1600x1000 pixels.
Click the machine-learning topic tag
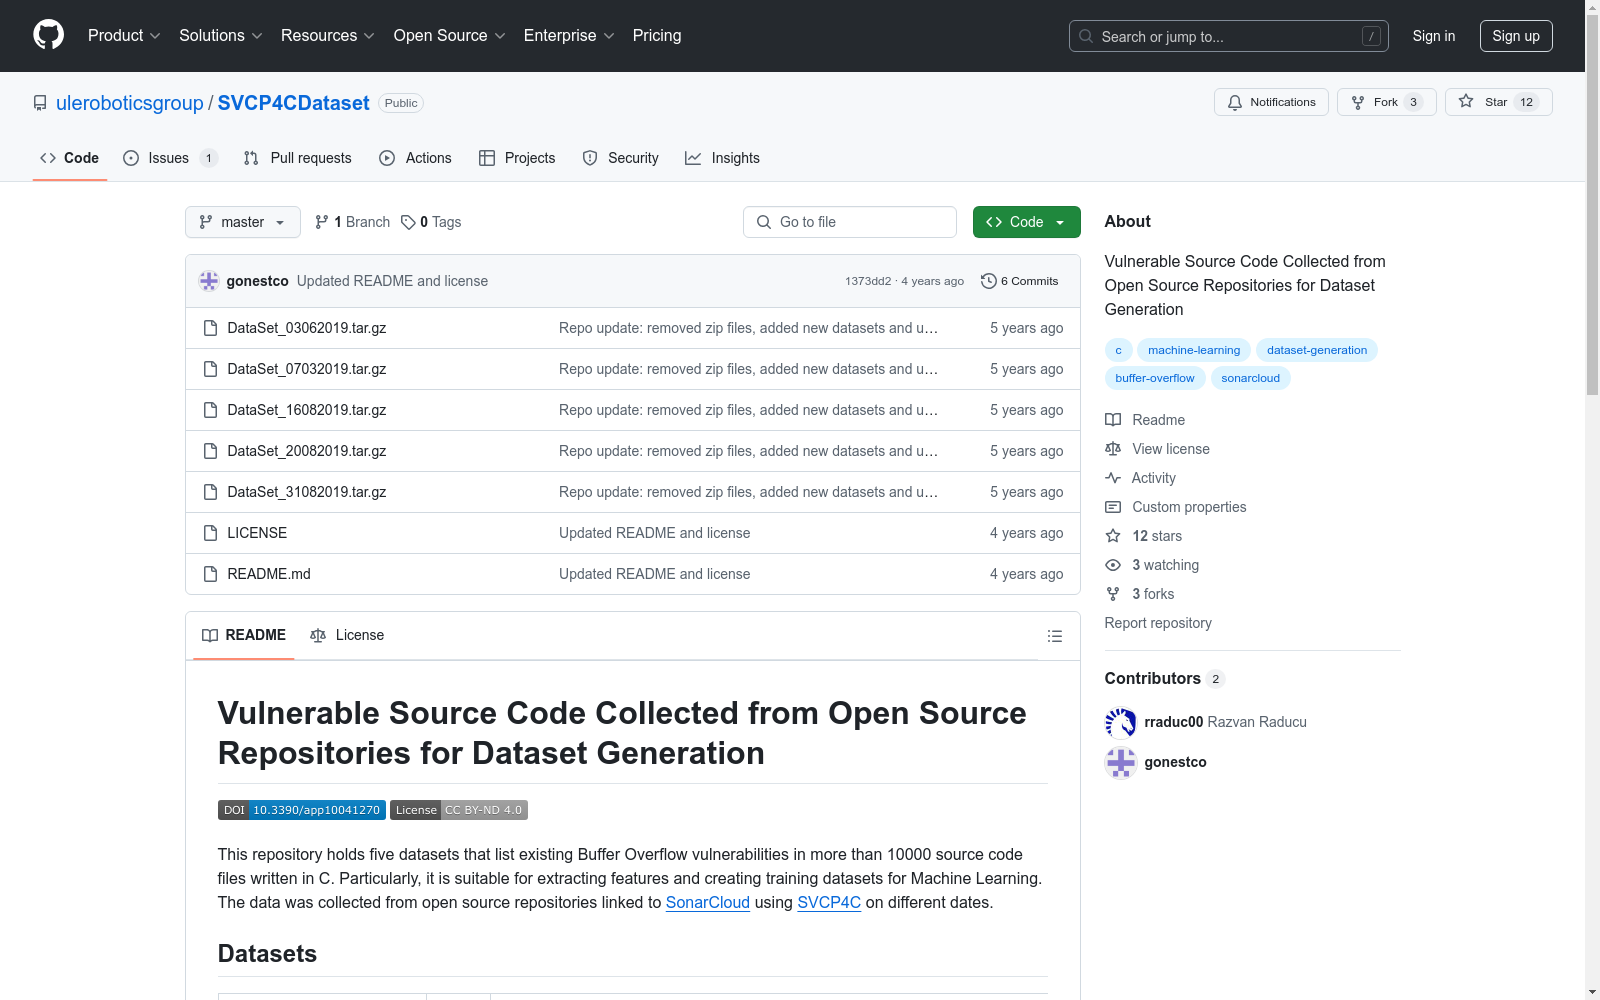click(1194, 350)
